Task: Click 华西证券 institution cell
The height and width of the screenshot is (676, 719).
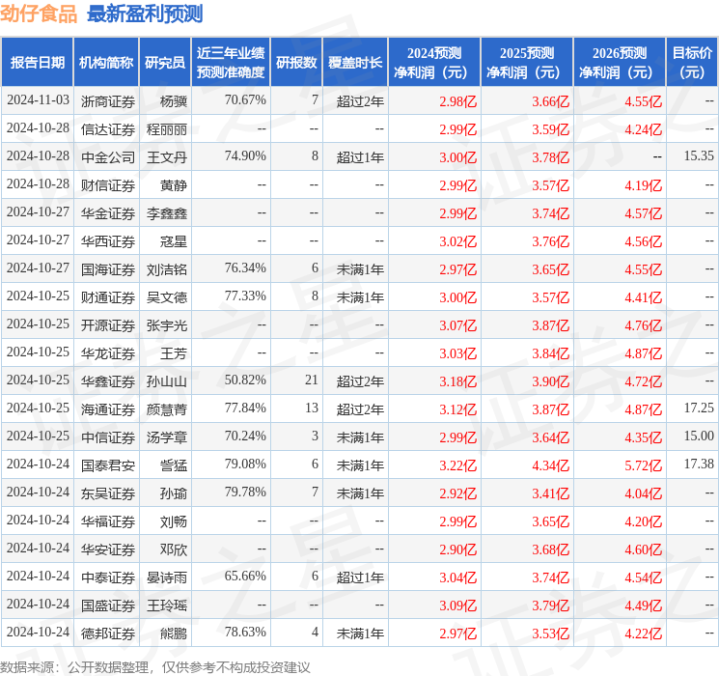Action: [x=108, y=241]
